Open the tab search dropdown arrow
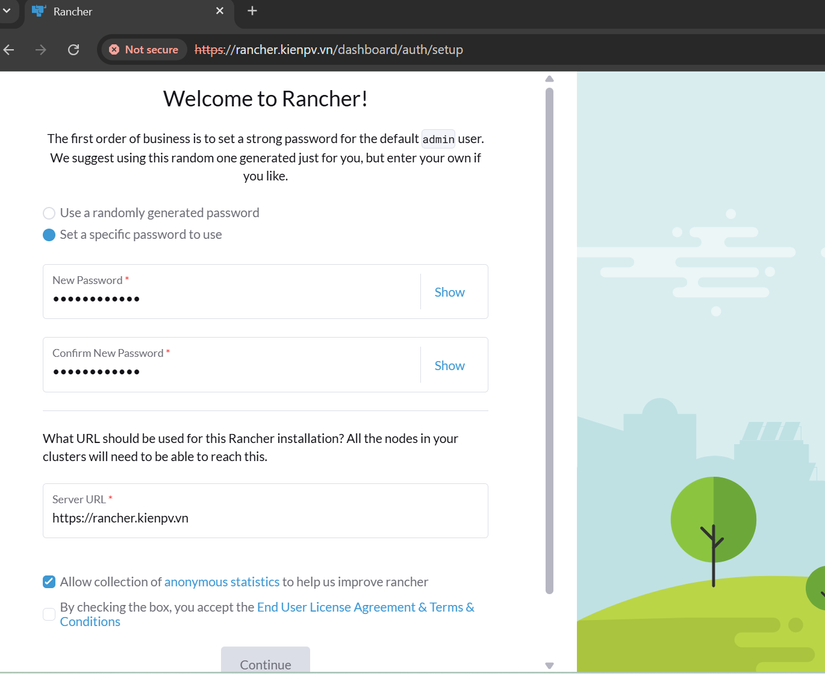The image size is (825, 674). click(x=7, y=11)
